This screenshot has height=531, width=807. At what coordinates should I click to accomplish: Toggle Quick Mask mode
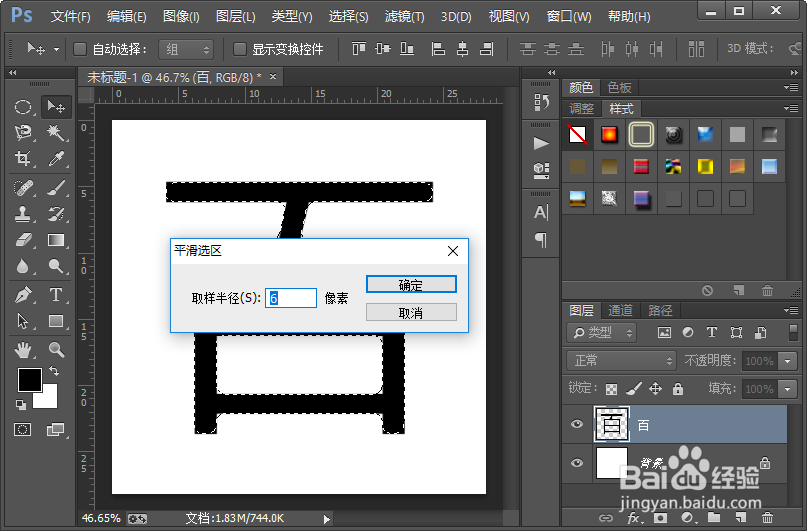point(23,429)
